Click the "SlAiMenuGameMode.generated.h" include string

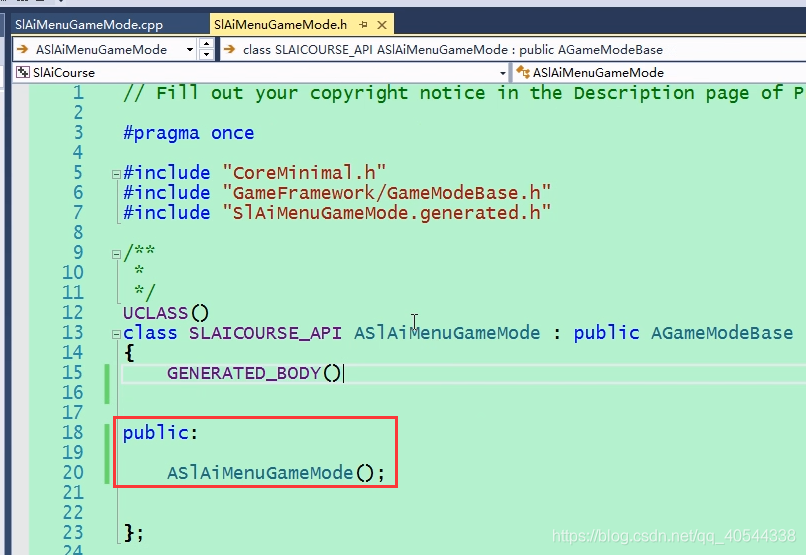click(387, 213)
